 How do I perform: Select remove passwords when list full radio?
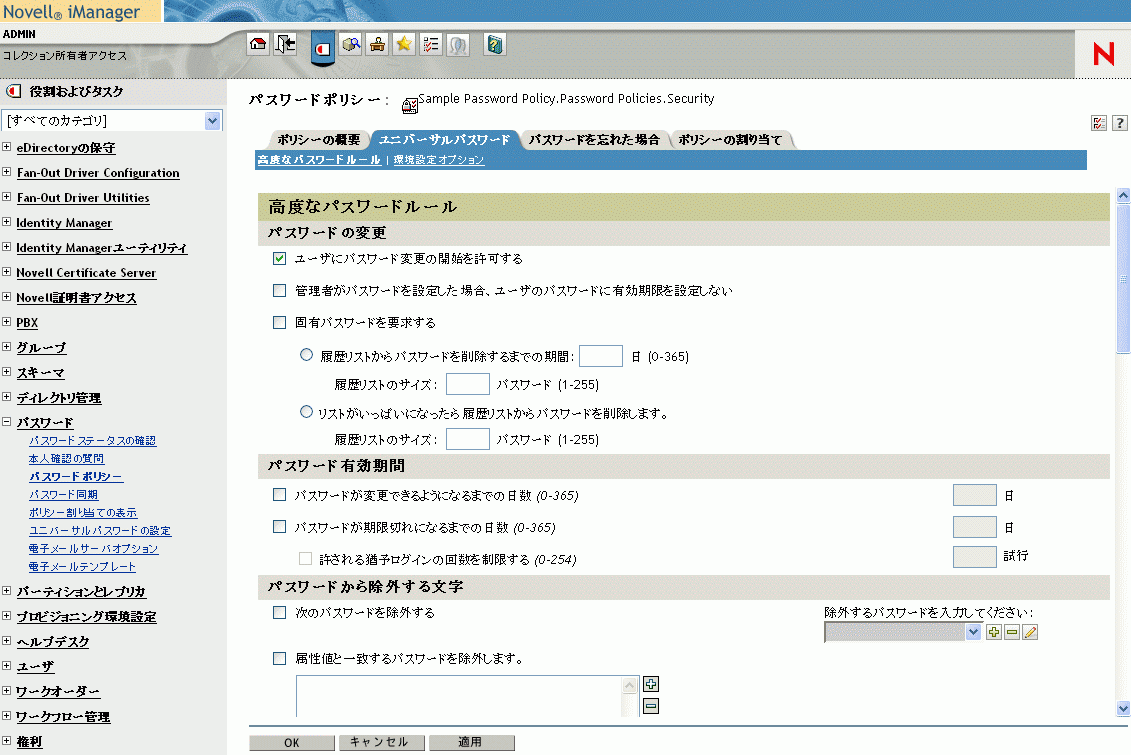pos(307,412)
